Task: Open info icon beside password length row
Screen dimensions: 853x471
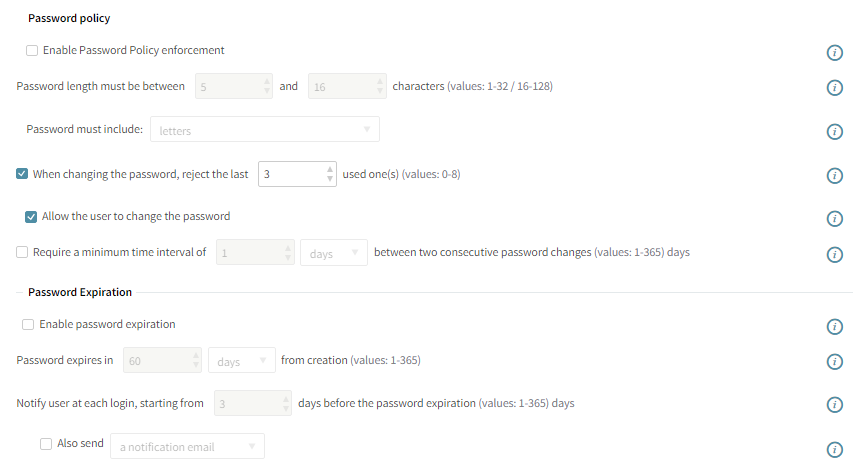Action: point(834,88)
